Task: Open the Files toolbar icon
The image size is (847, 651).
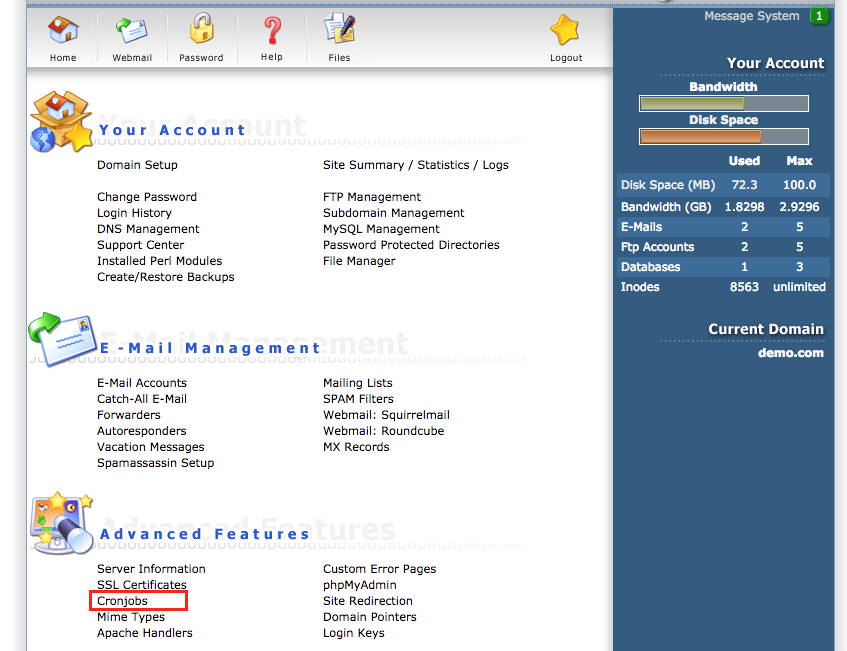Action: (x=340, y=32)
